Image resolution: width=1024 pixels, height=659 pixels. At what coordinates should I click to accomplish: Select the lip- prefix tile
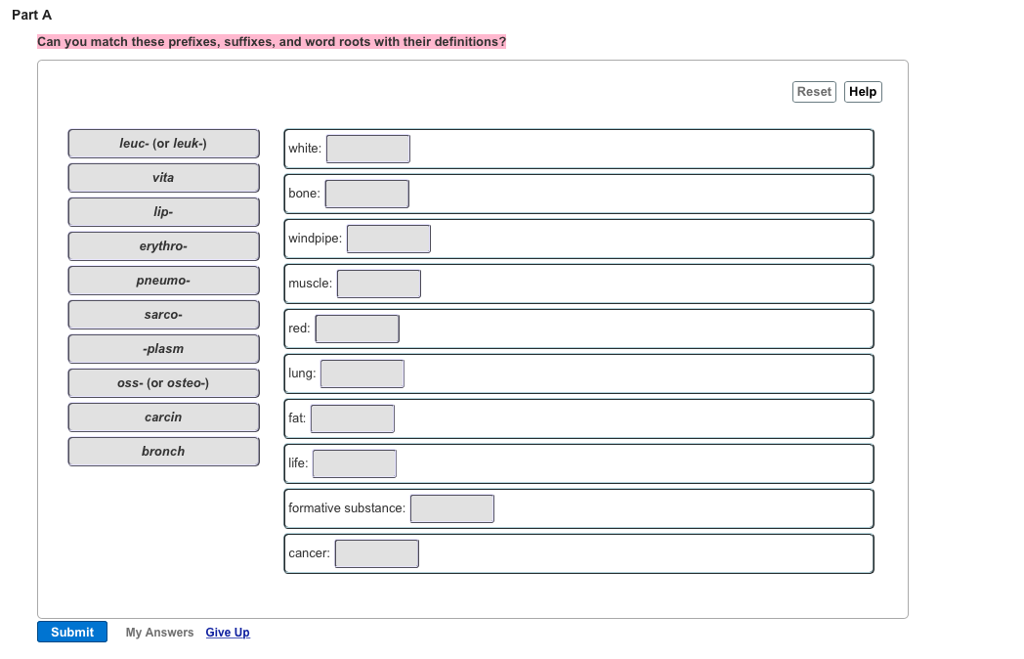click(x=163, y=211)
